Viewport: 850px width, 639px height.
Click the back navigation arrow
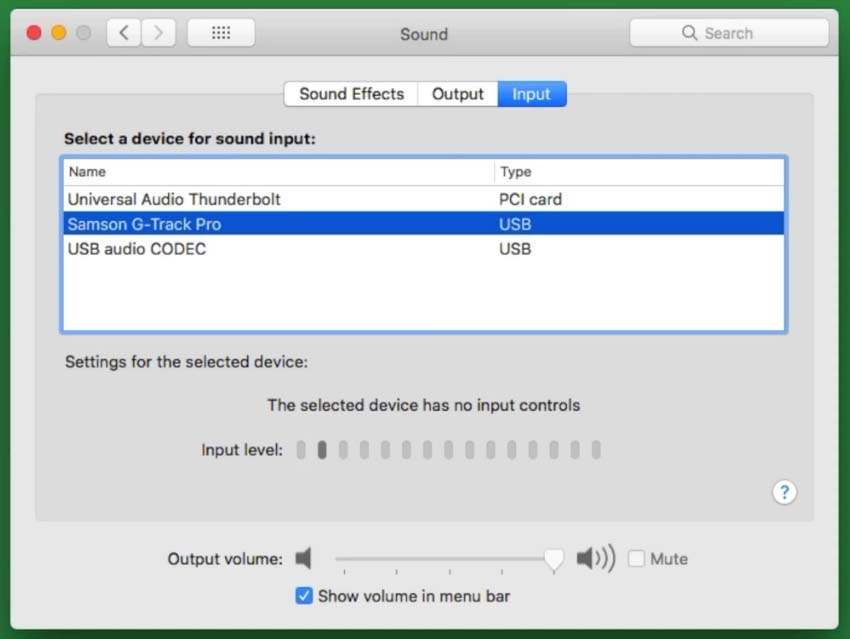[124, 33]
